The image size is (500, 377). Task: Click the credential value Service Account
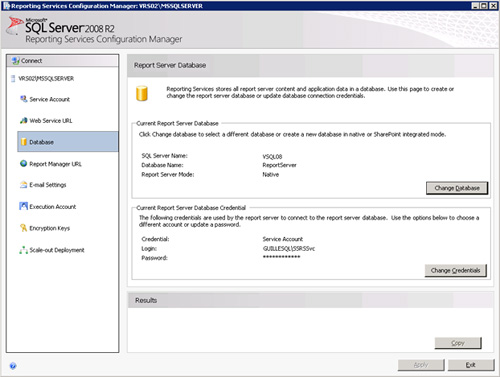pyautogui.click(x=283, y=239)
